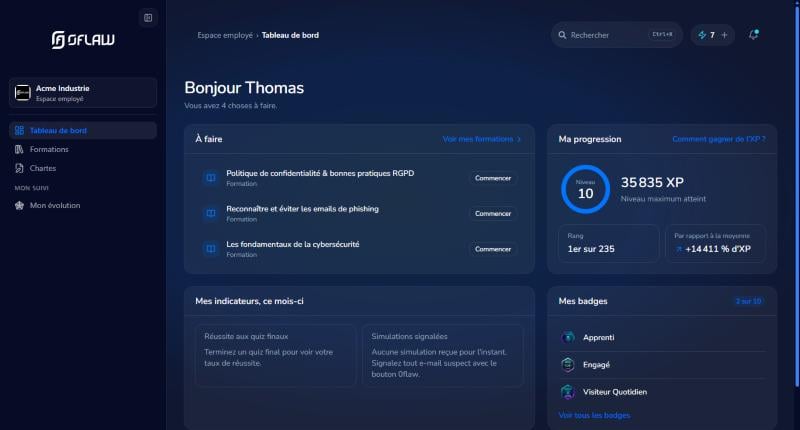This screenshot has height=430, width=800.
Task: Click the Engagé badge icon
Action: [568, 365]
